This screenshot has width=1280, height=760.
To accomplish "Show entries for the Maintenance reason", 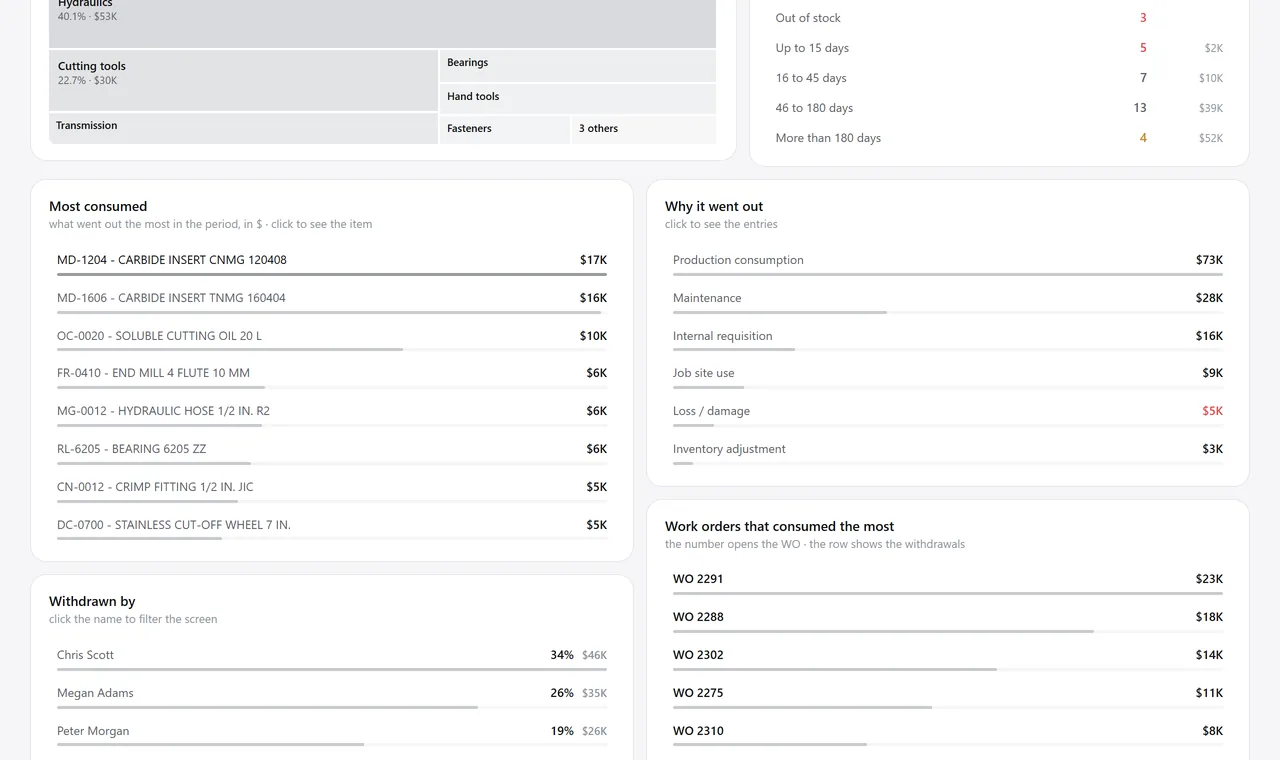I will (948, 300).
